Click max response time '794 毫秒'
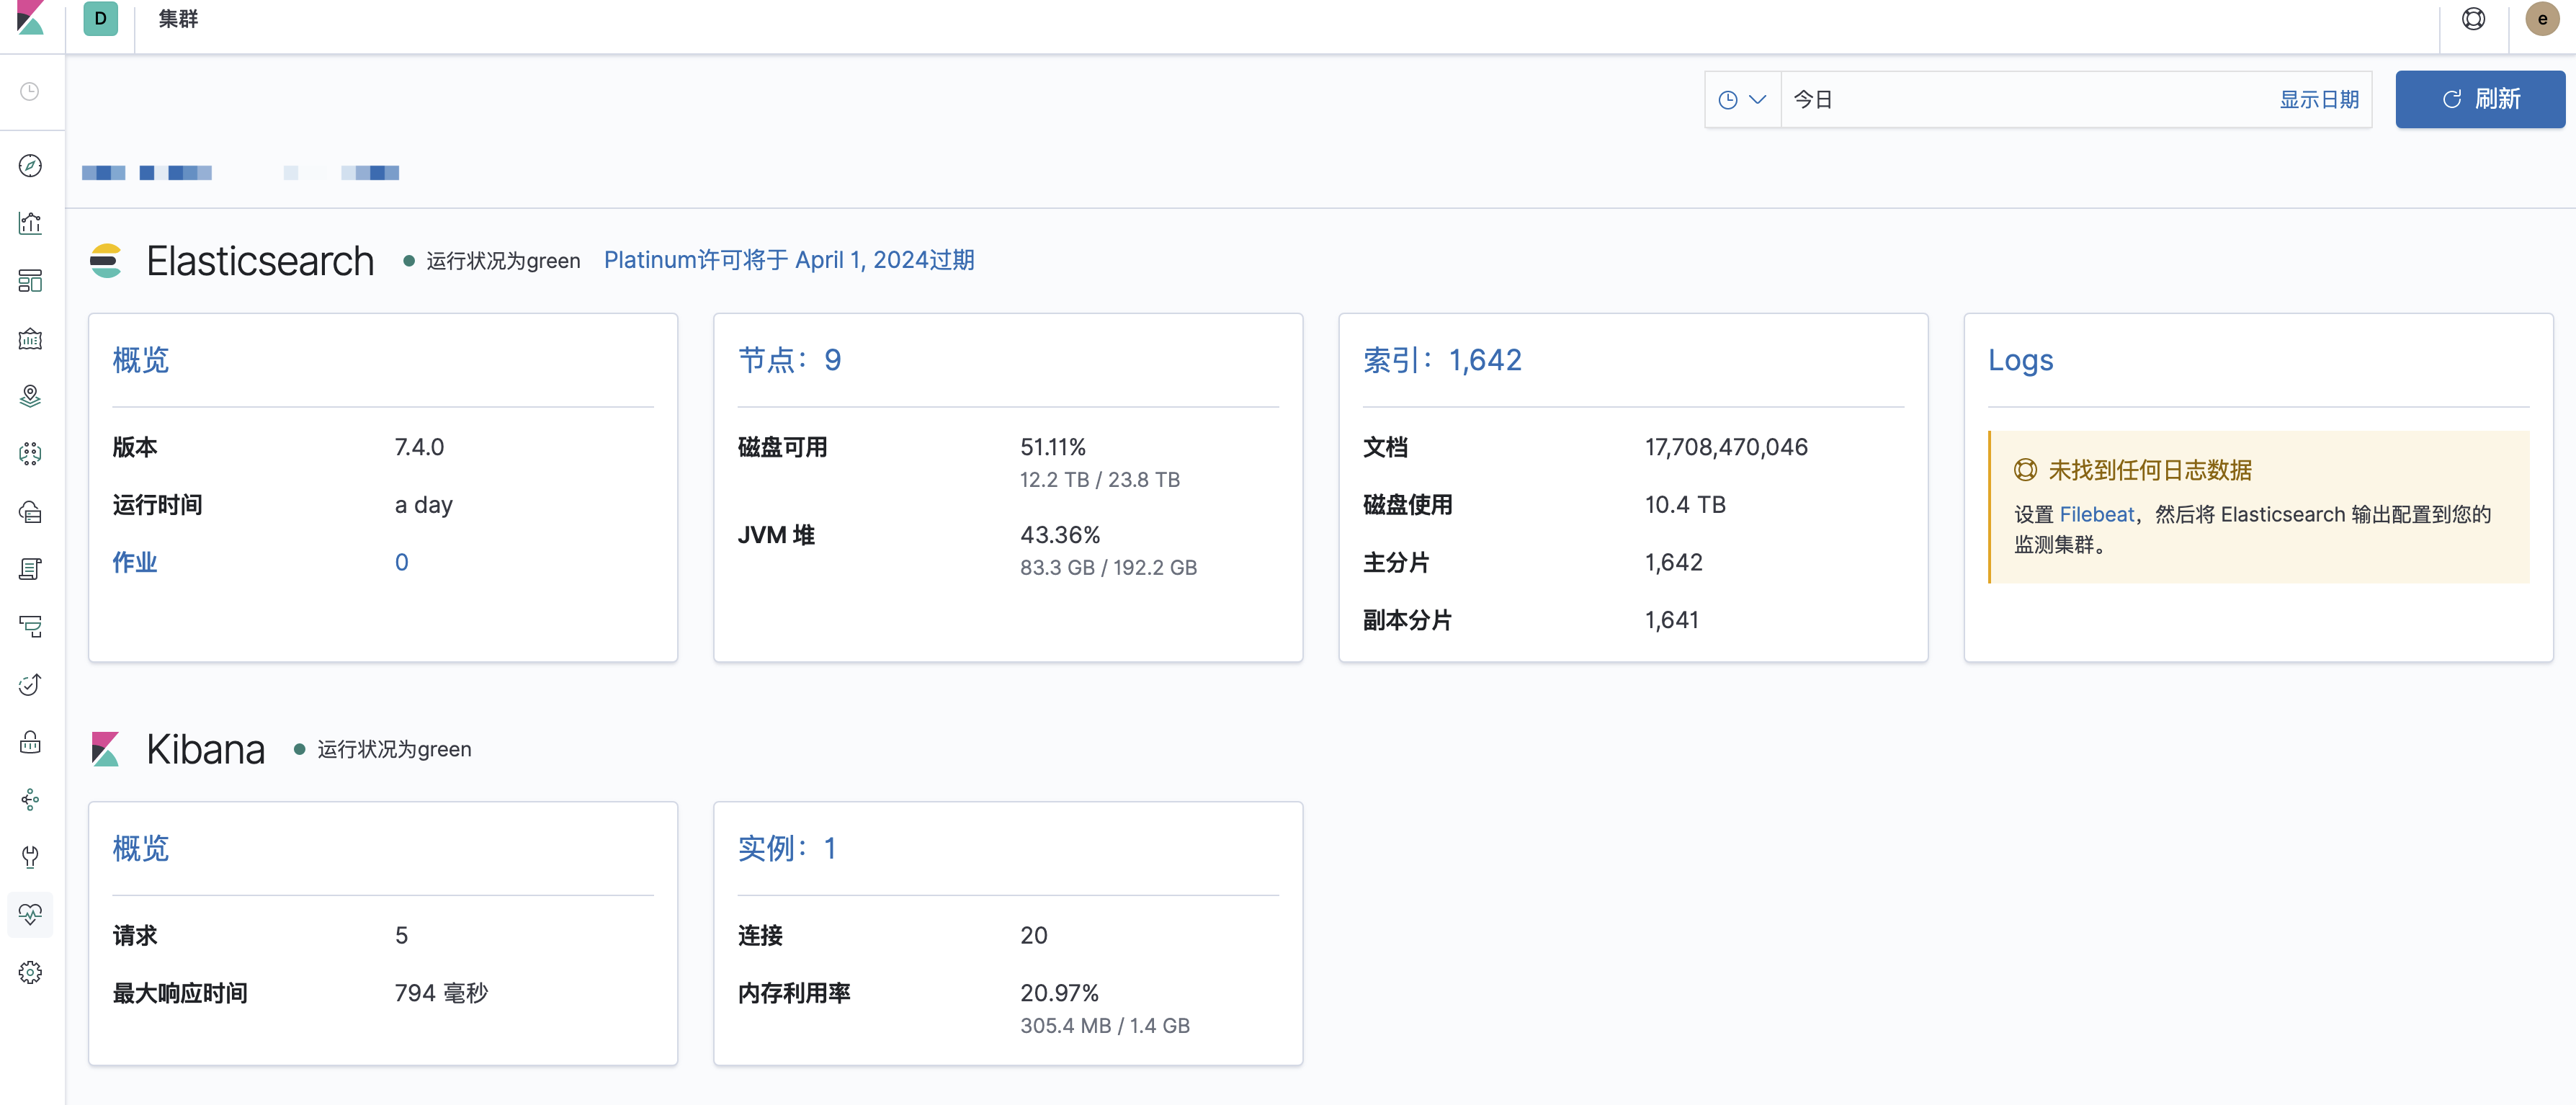 coord(441,993)
